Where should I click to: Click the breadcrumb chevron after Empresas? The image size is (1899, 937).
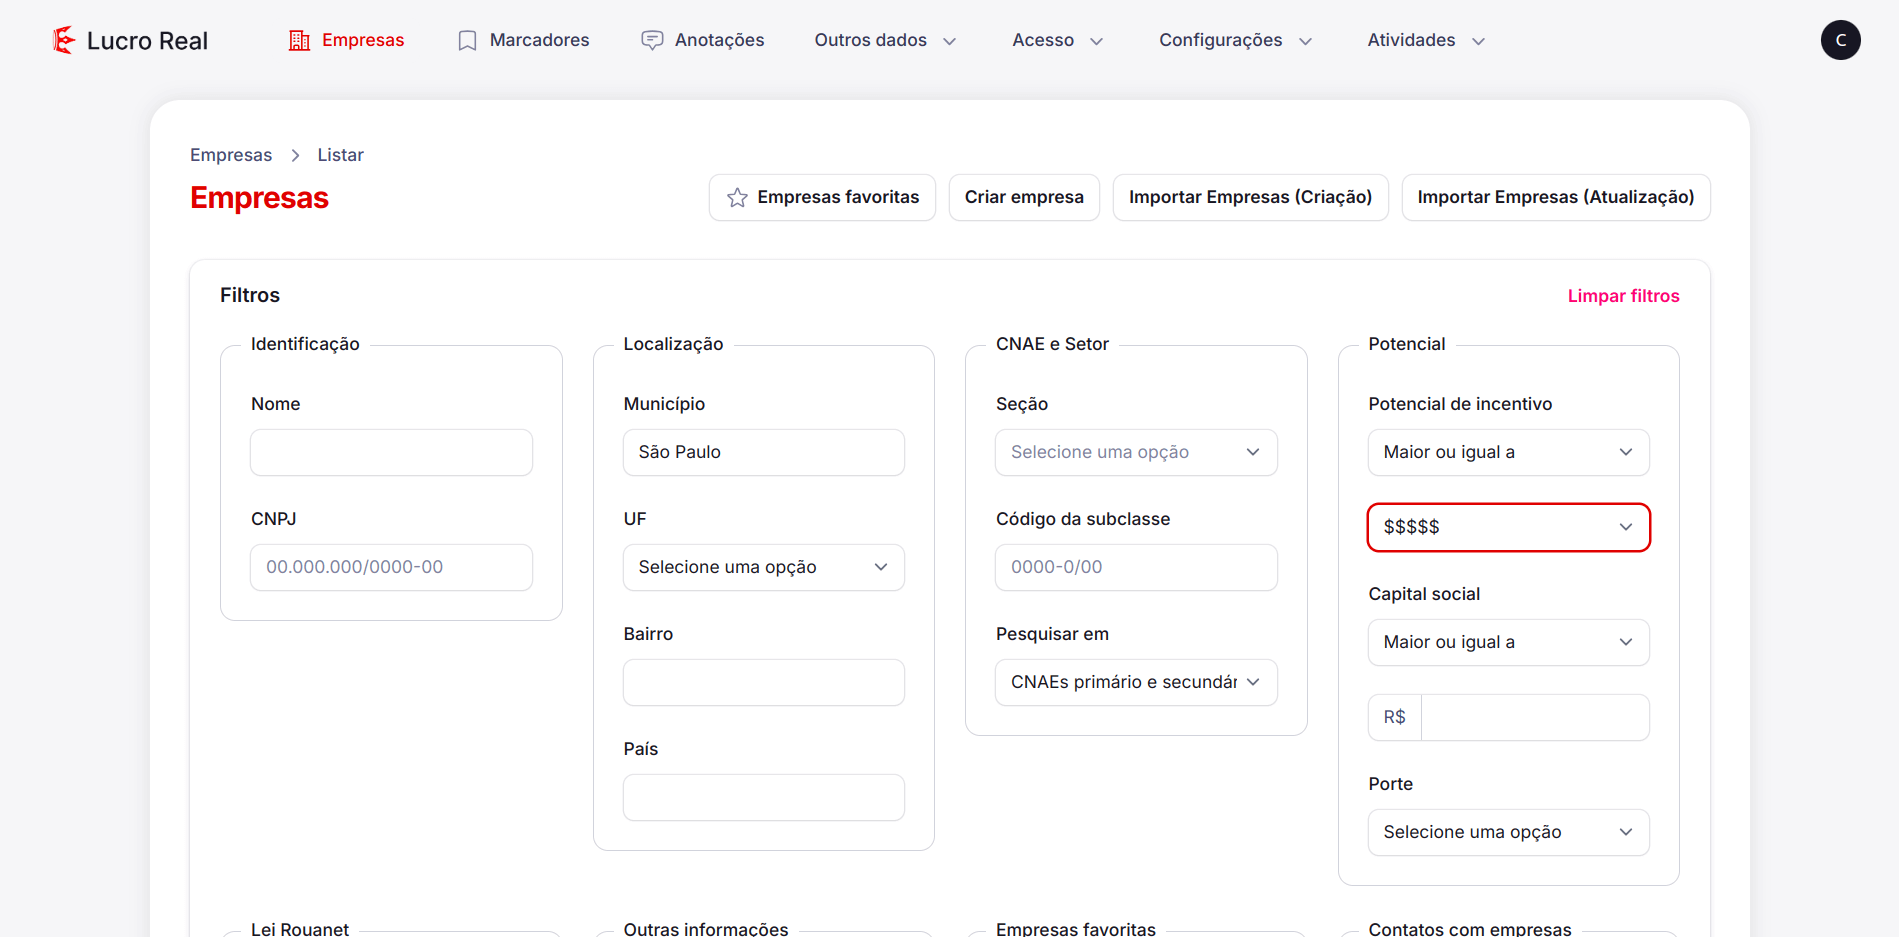tap(295, 155)
